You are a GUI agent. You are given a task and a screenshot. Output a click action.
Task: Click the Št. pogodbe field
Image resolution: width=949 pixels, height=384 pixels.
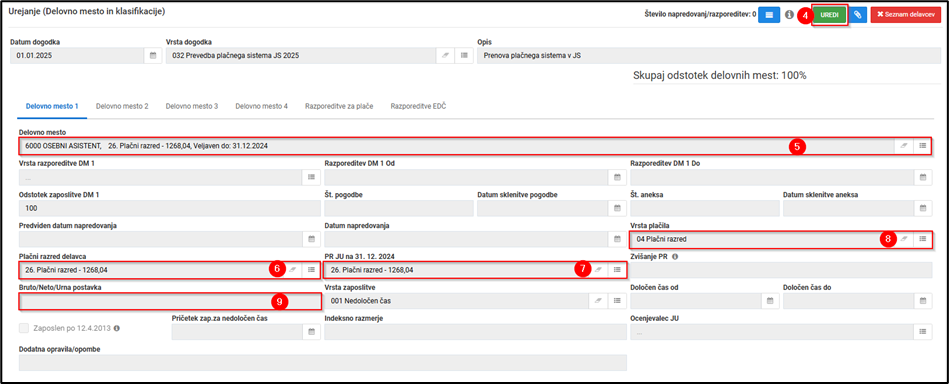tap(399, 208)
